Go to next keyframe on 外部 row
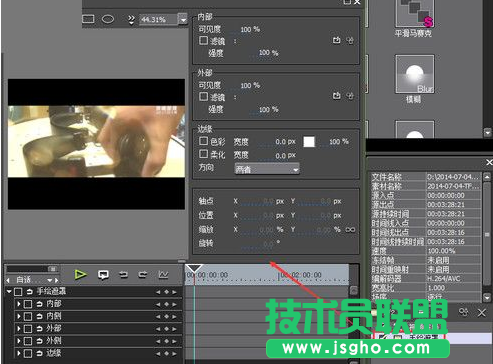The height and width of the screenshot is (364, 493). tap(174, 329)
